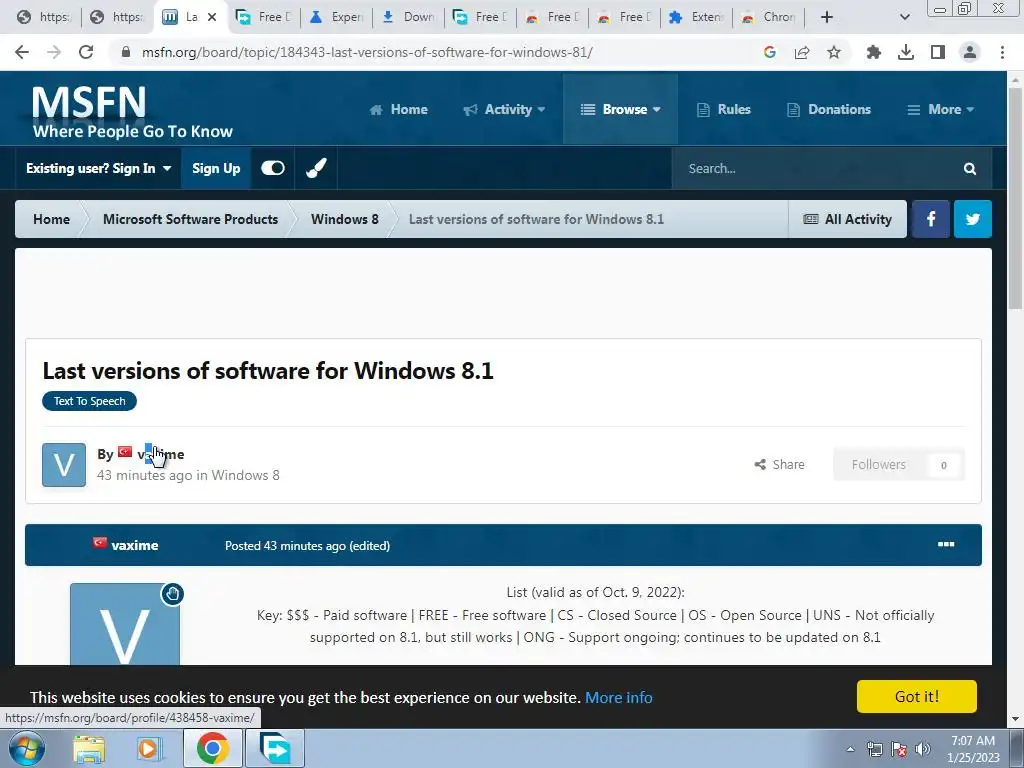
Task: Click the Followers button
Action: click(899, 465)
